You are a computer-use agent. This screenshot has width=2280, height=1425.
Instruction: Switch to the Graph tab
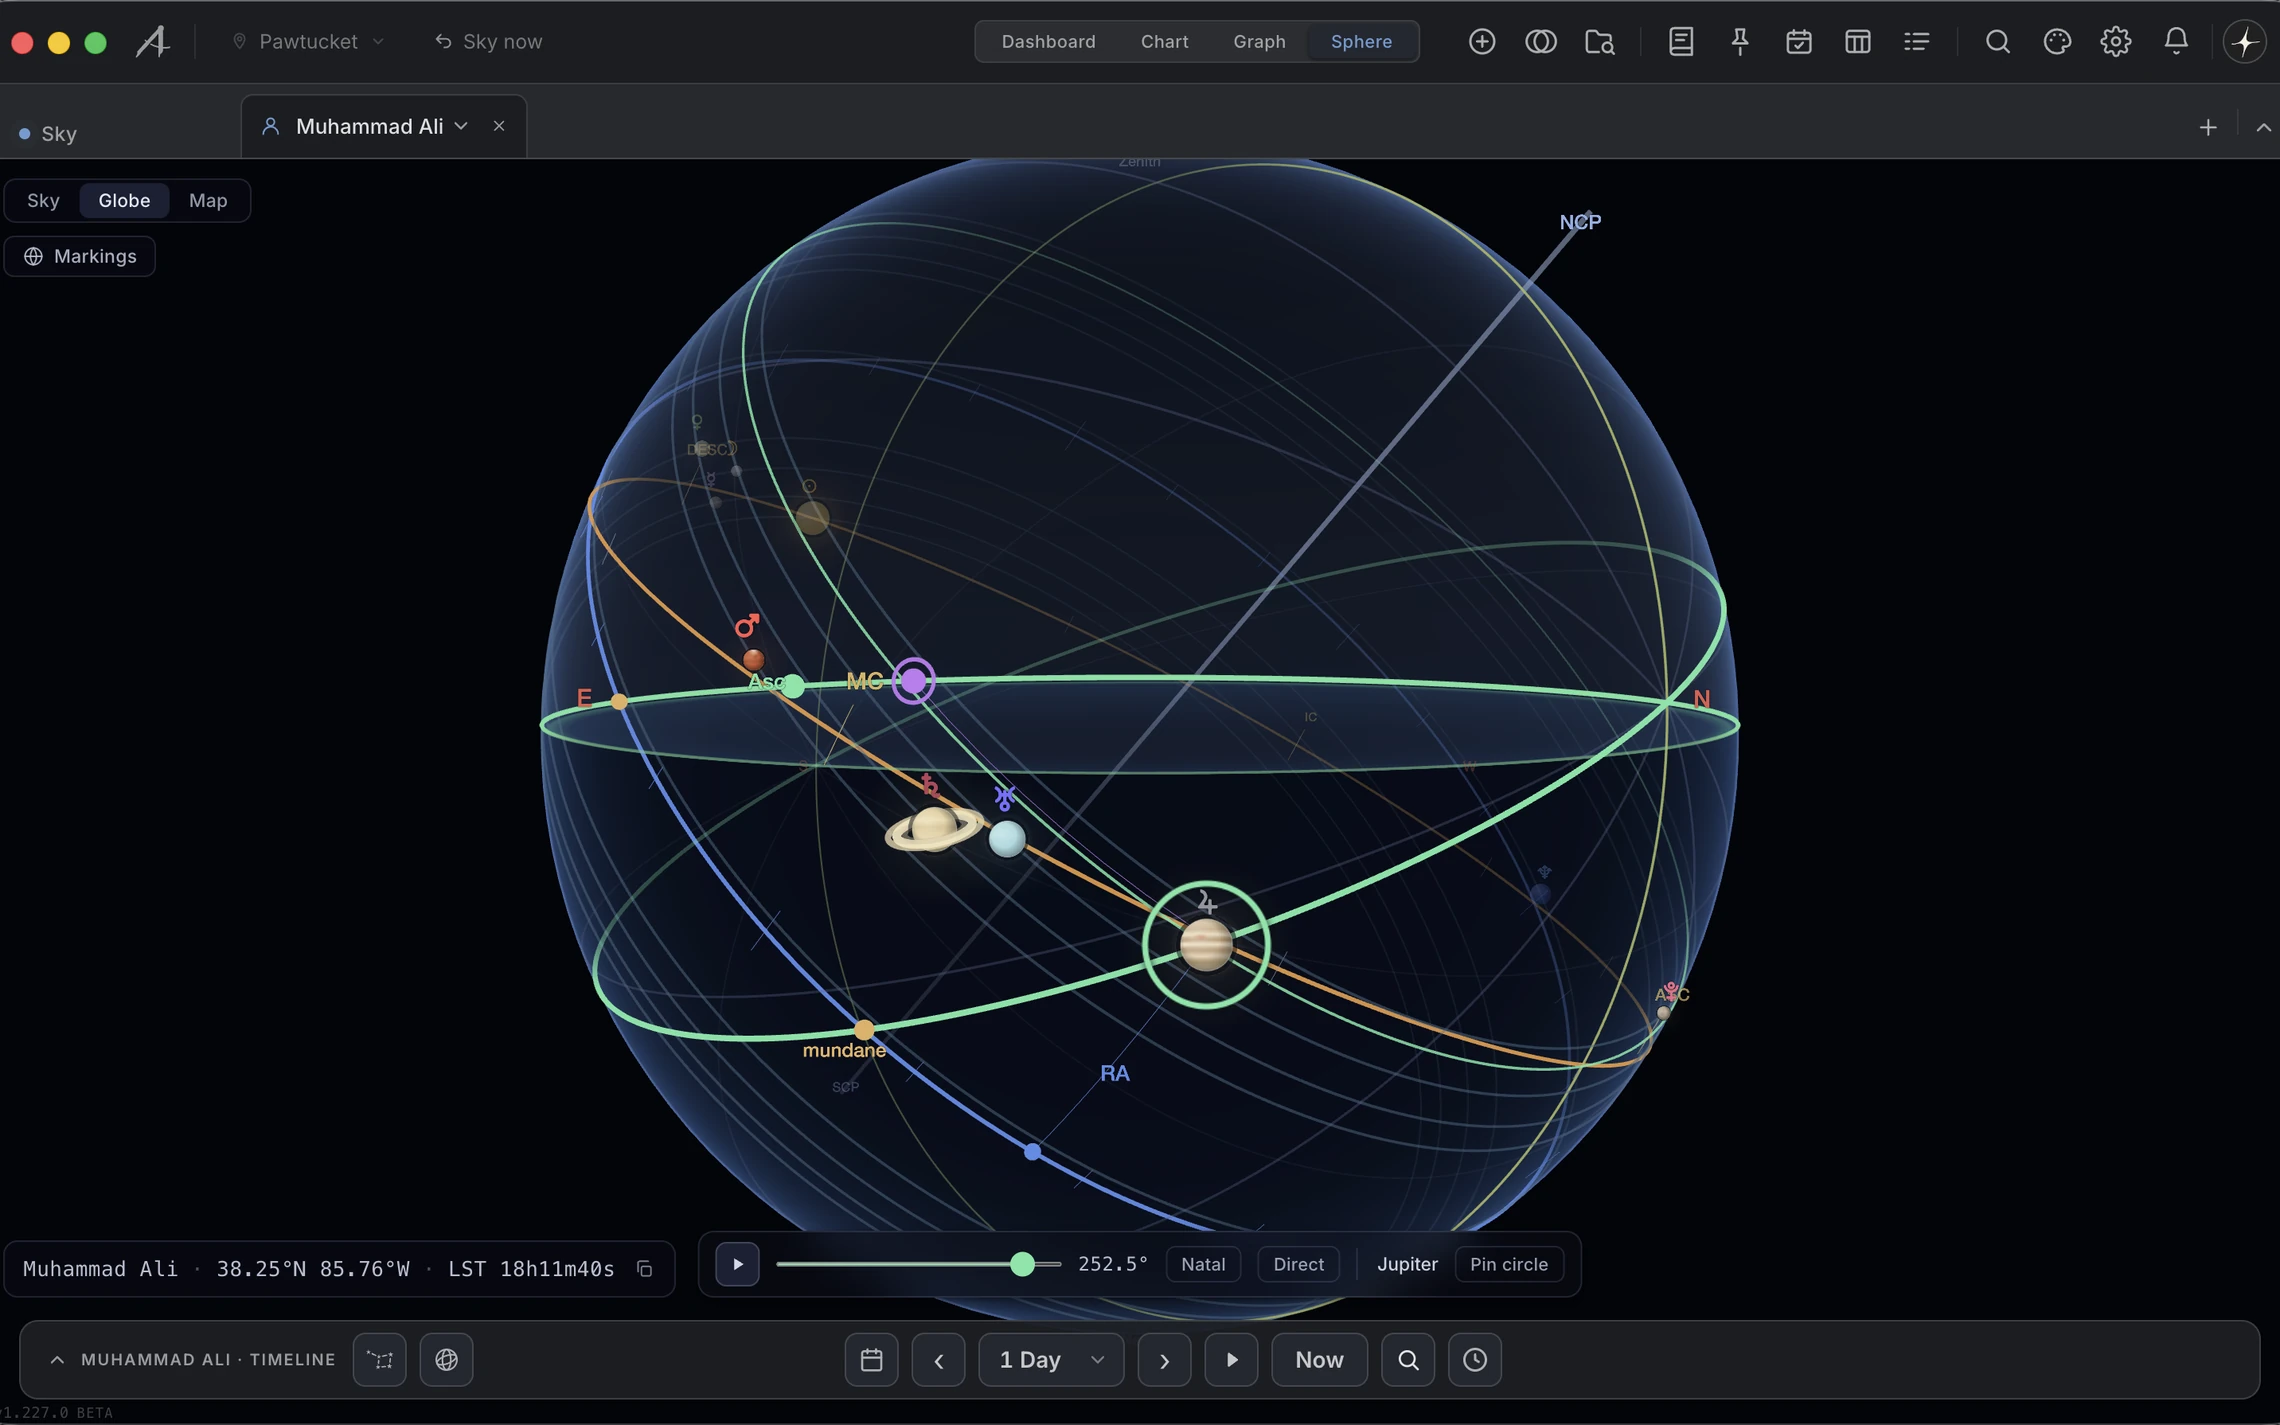[x=1259, y=41]
